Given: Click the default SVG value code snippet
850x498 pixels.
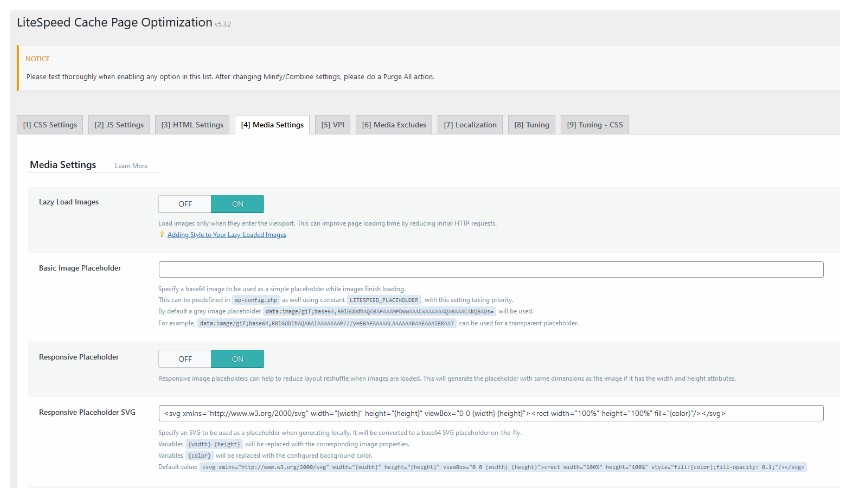Looking at the screenshot, I should [503, 467].
